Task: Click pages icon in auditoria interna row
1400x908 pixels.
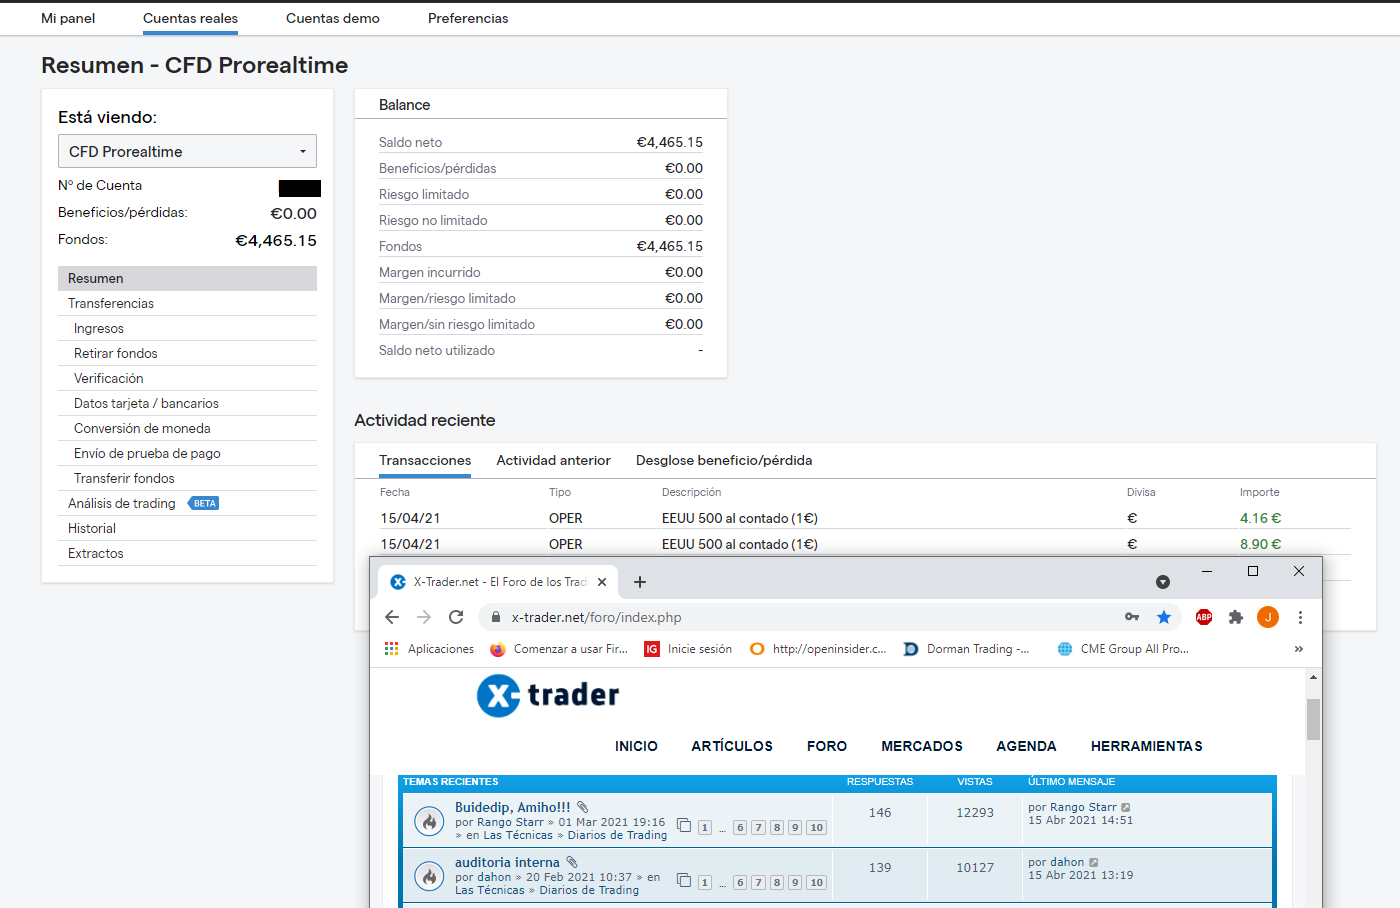Action: 684,880
